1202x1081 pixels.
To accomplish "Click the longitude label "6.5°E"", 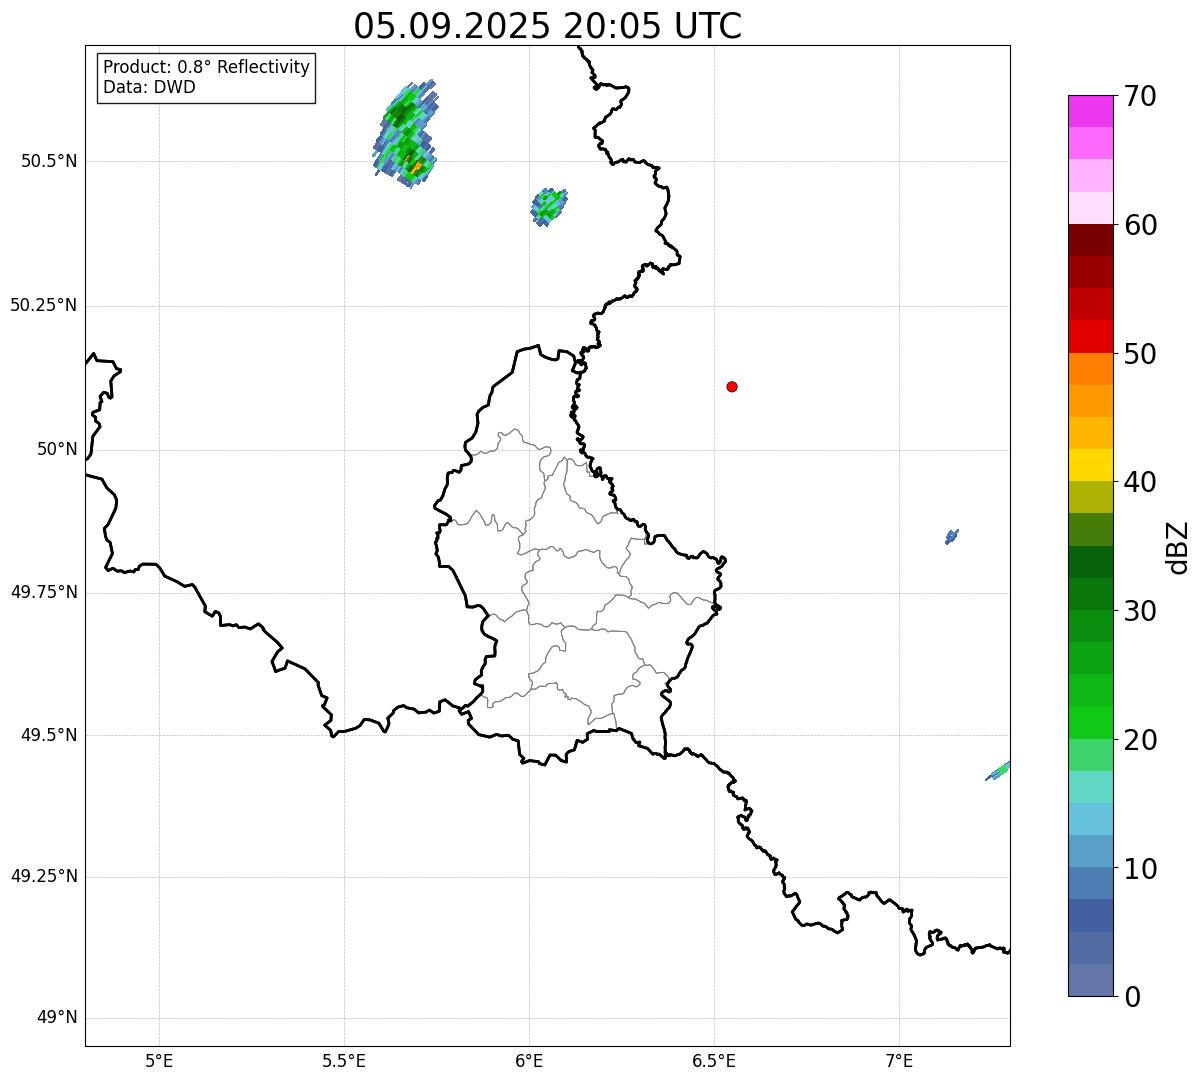I will point(714,1061).
